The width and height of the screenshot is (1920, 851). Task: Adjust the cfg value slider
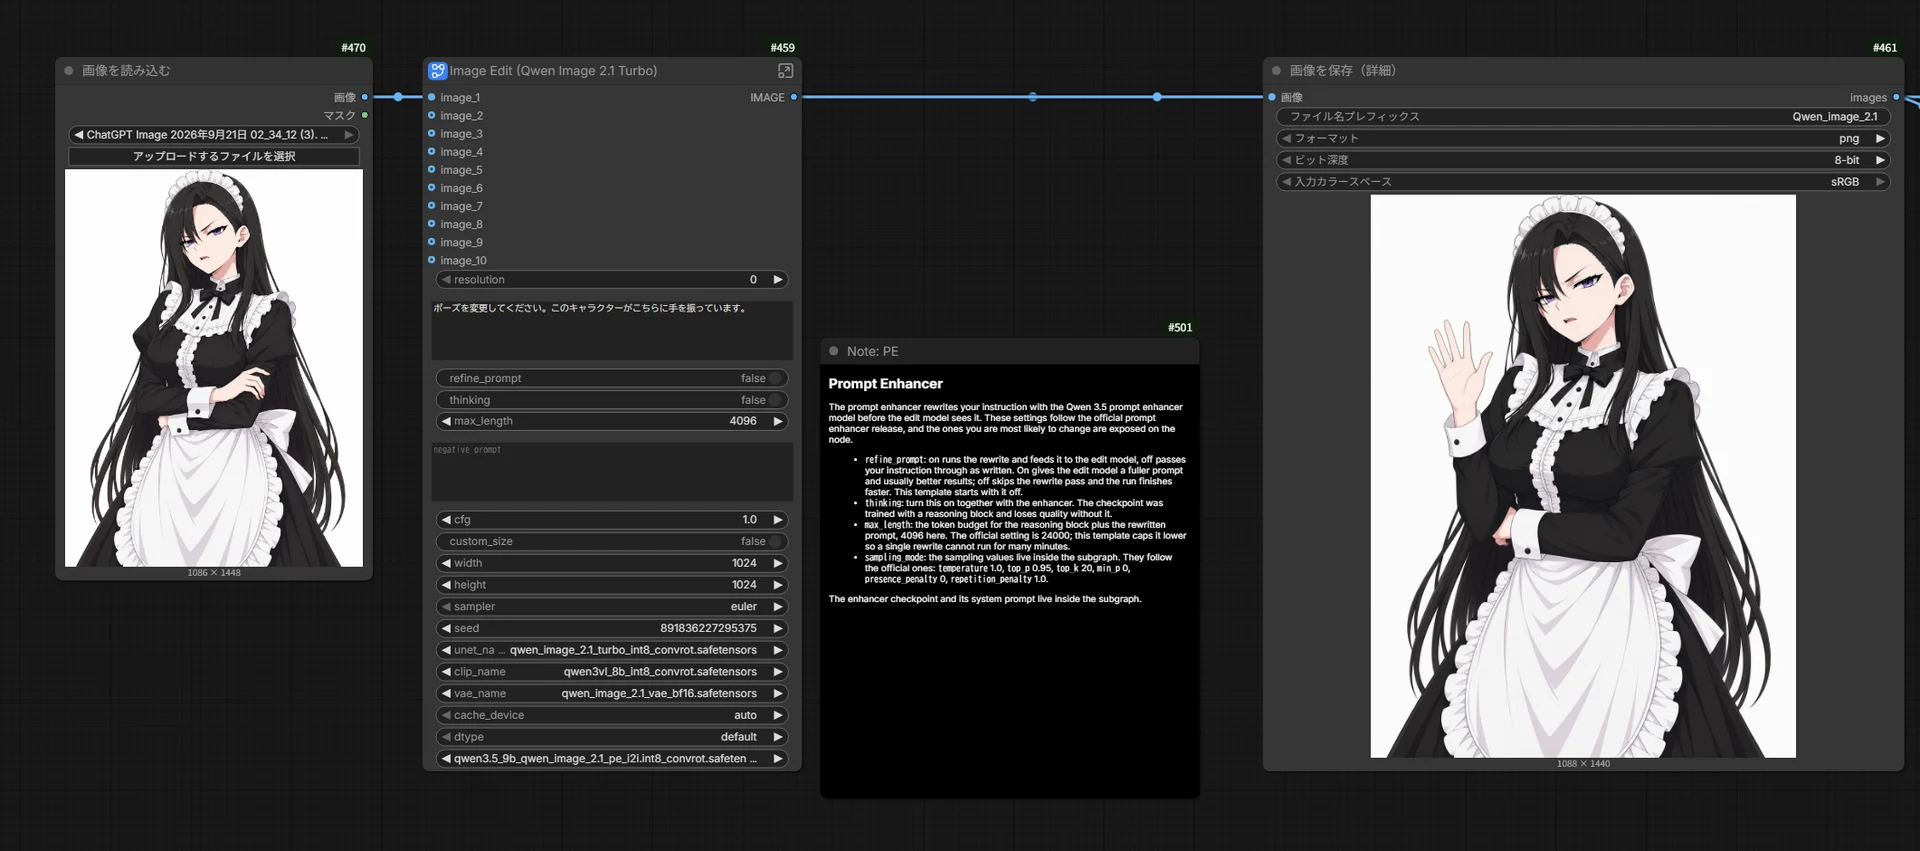612,520
